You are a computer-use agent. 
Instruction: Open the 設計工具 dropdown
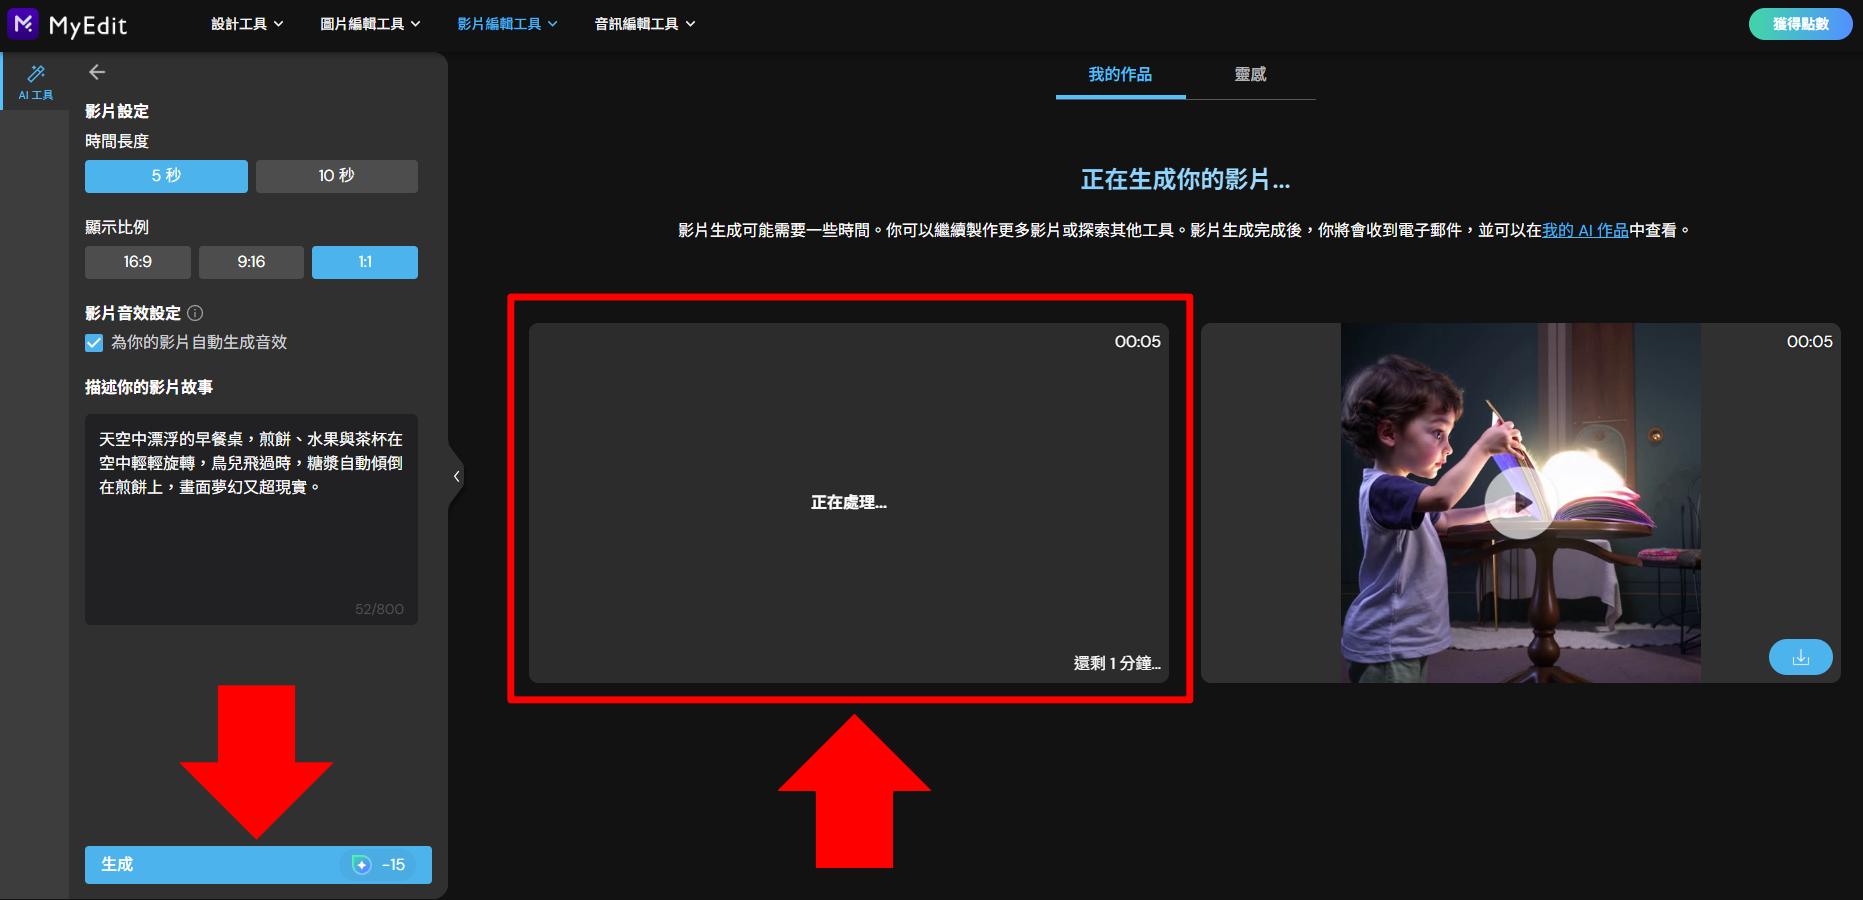(246, 23)
